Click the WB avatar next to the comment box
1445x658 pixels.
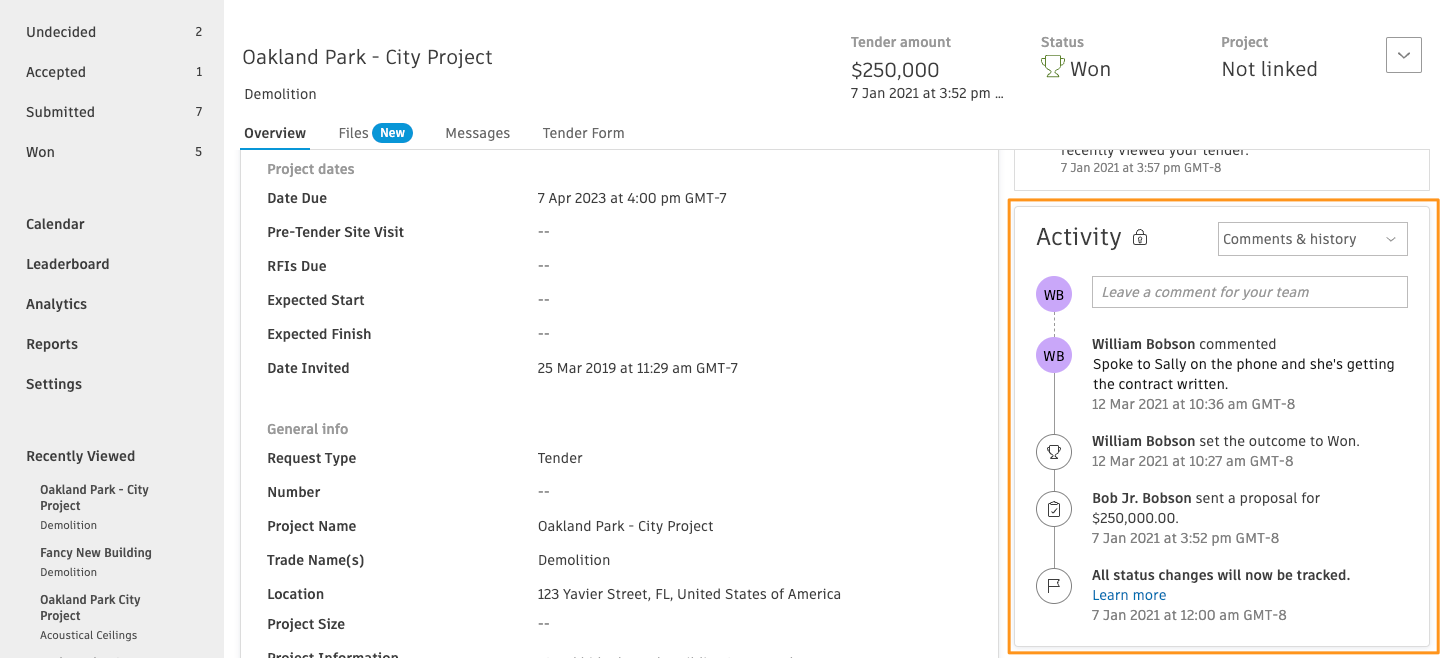coord(1053,292)
